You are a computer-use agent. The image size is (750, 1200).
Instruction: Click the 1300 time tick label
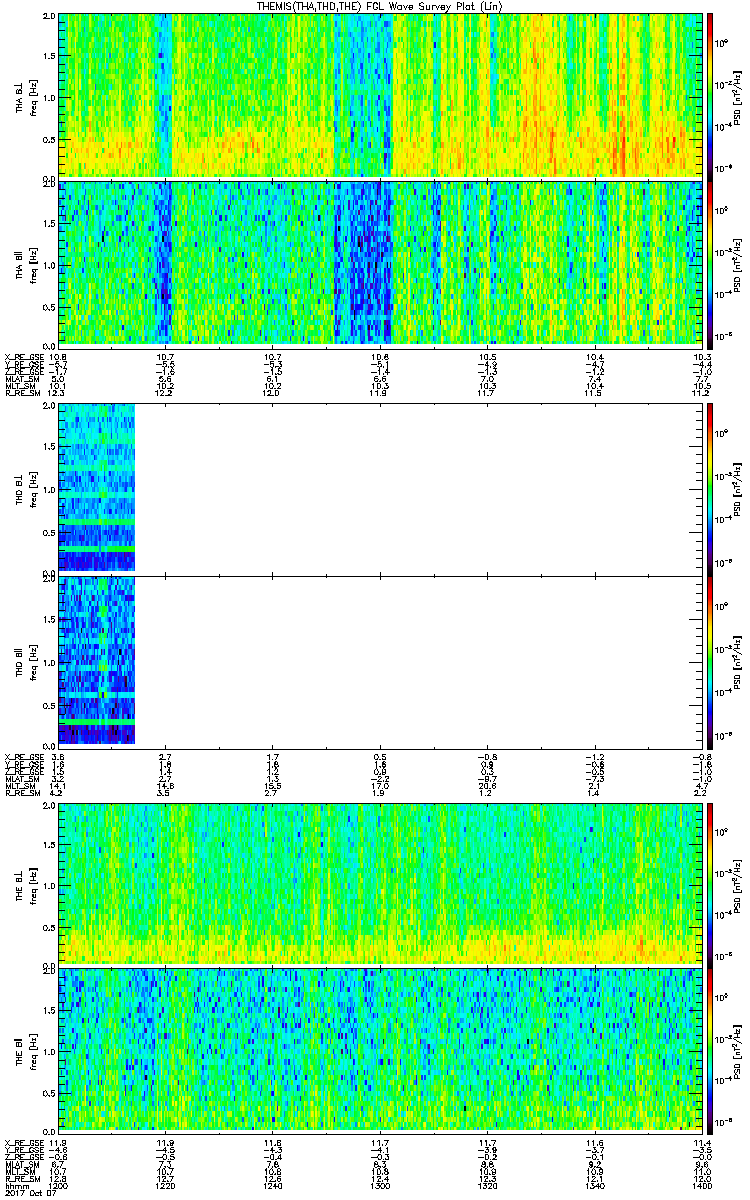pyautogui.click(x=380, y=1185)
